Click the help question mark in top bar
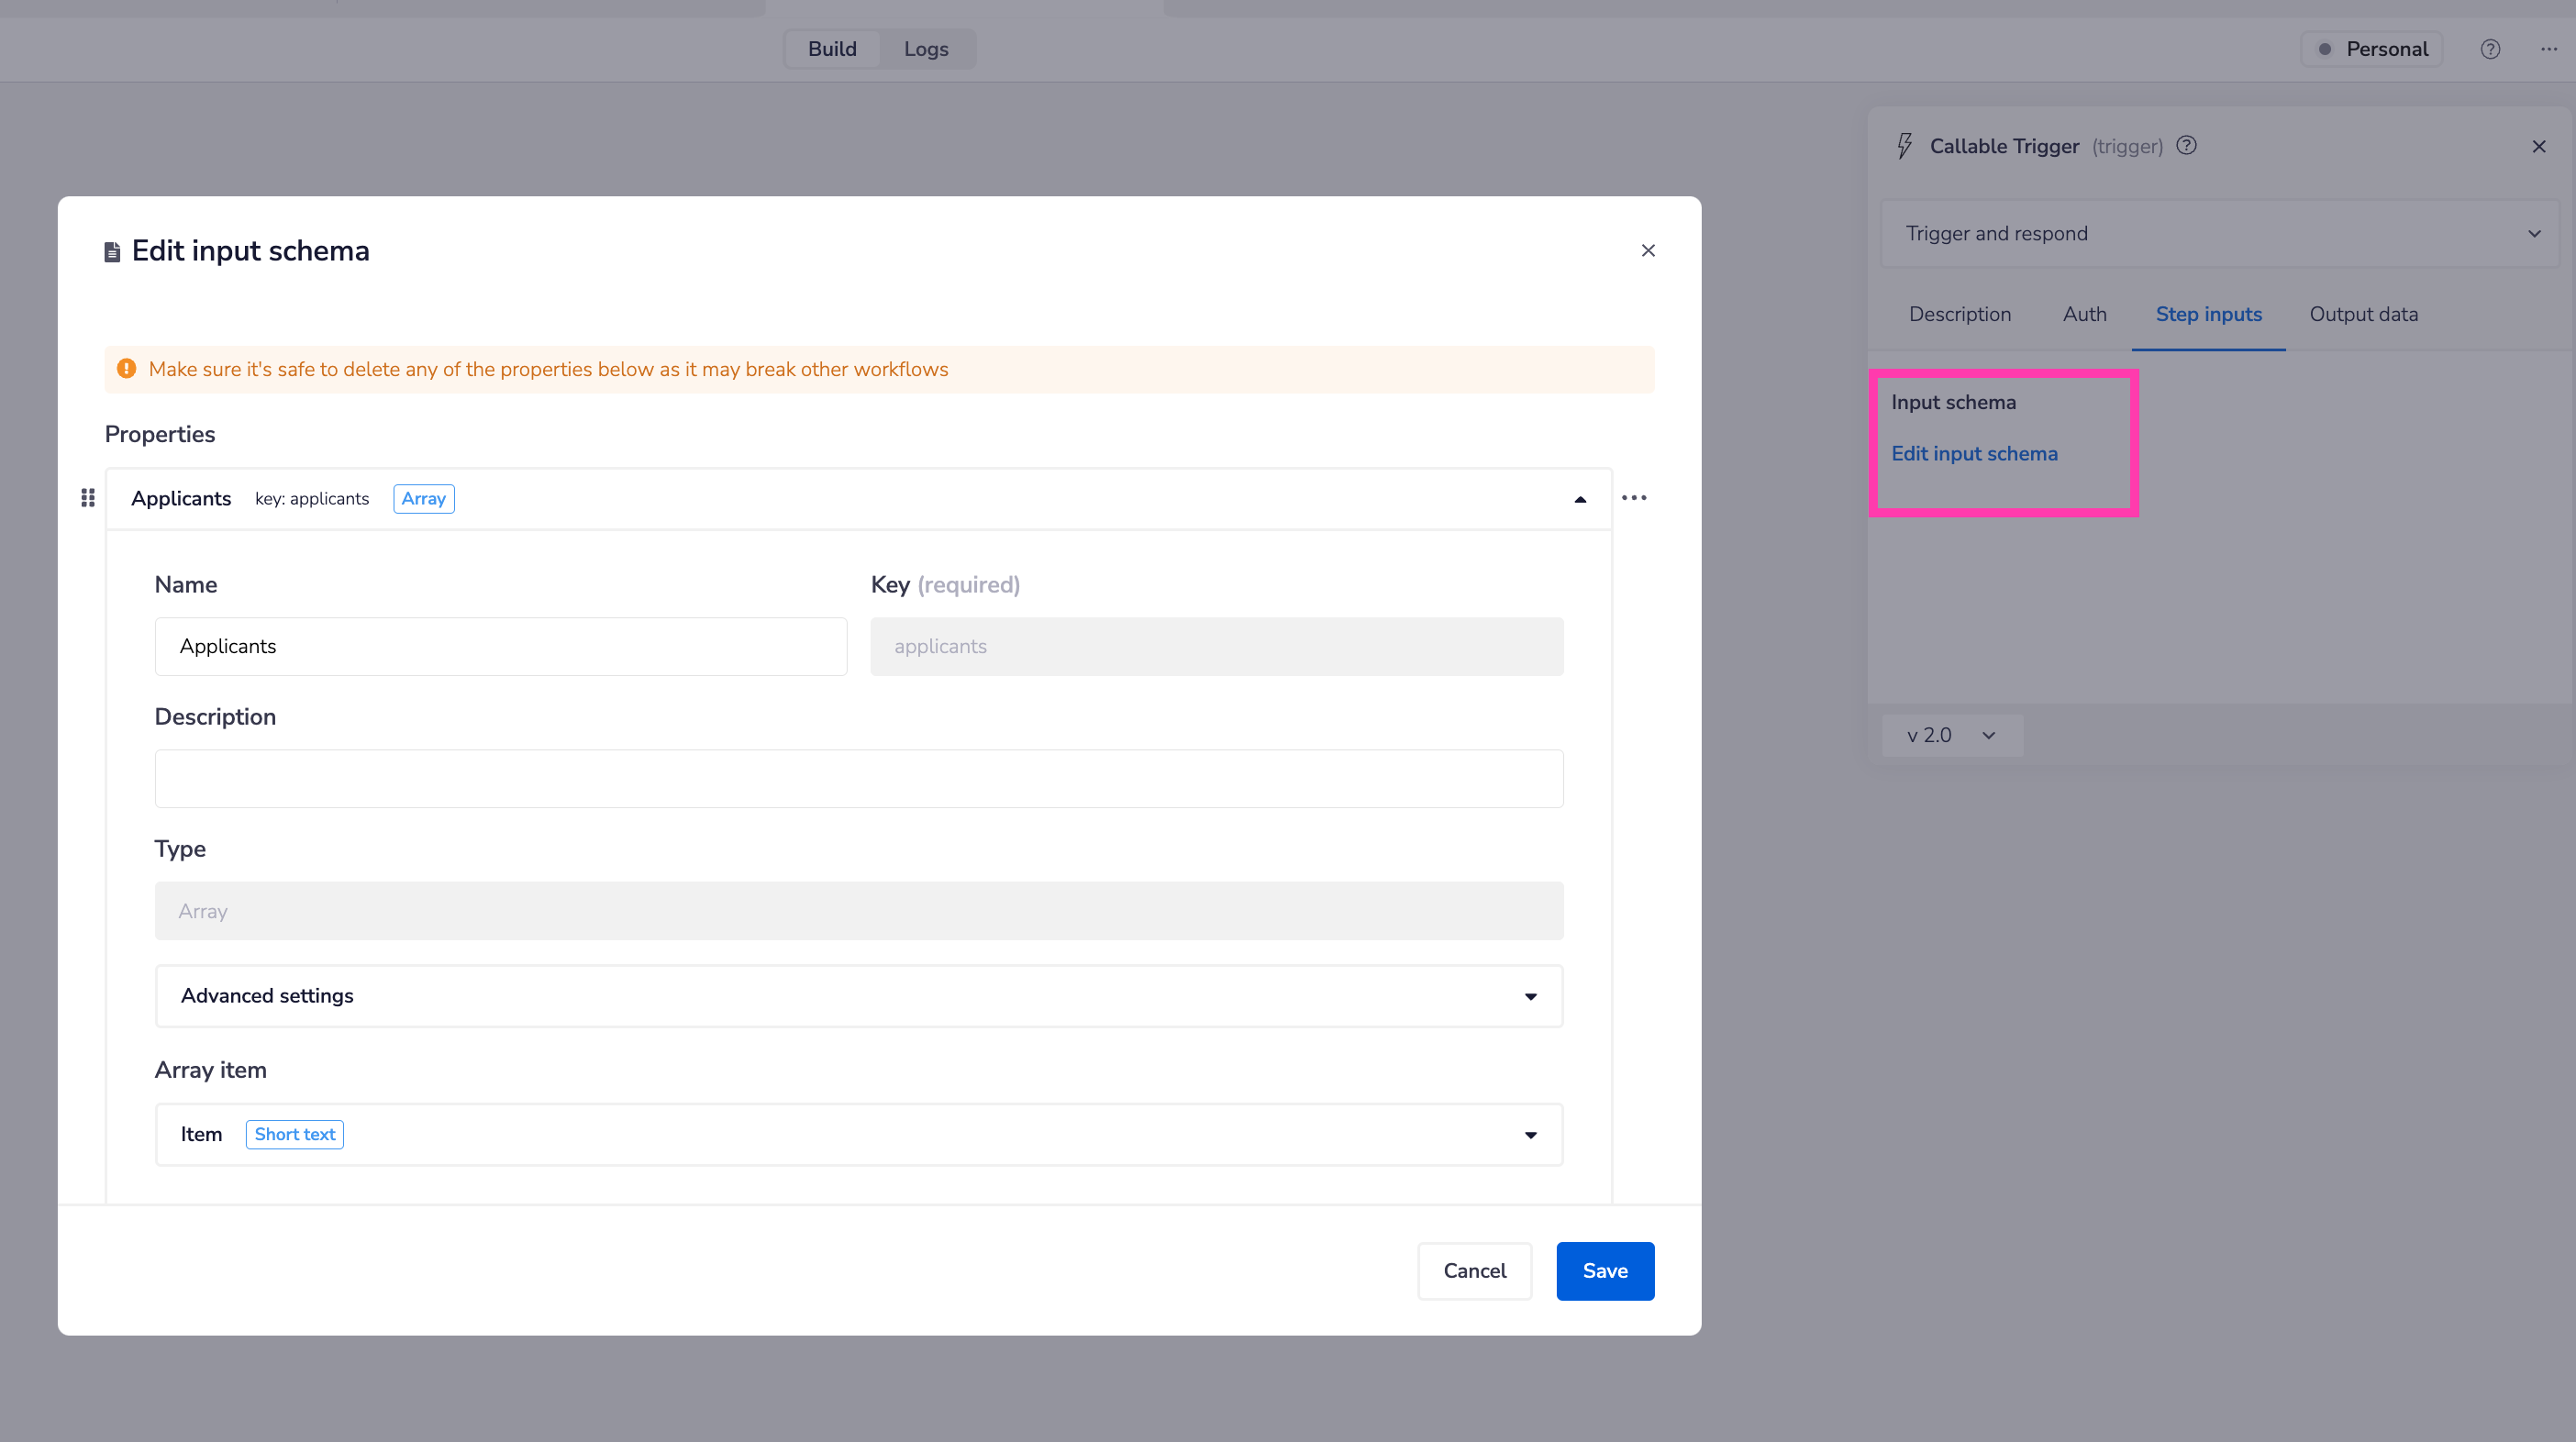Viewport: 2576px width, 1442px height. pyautogui.click(x=2490, y=49)
